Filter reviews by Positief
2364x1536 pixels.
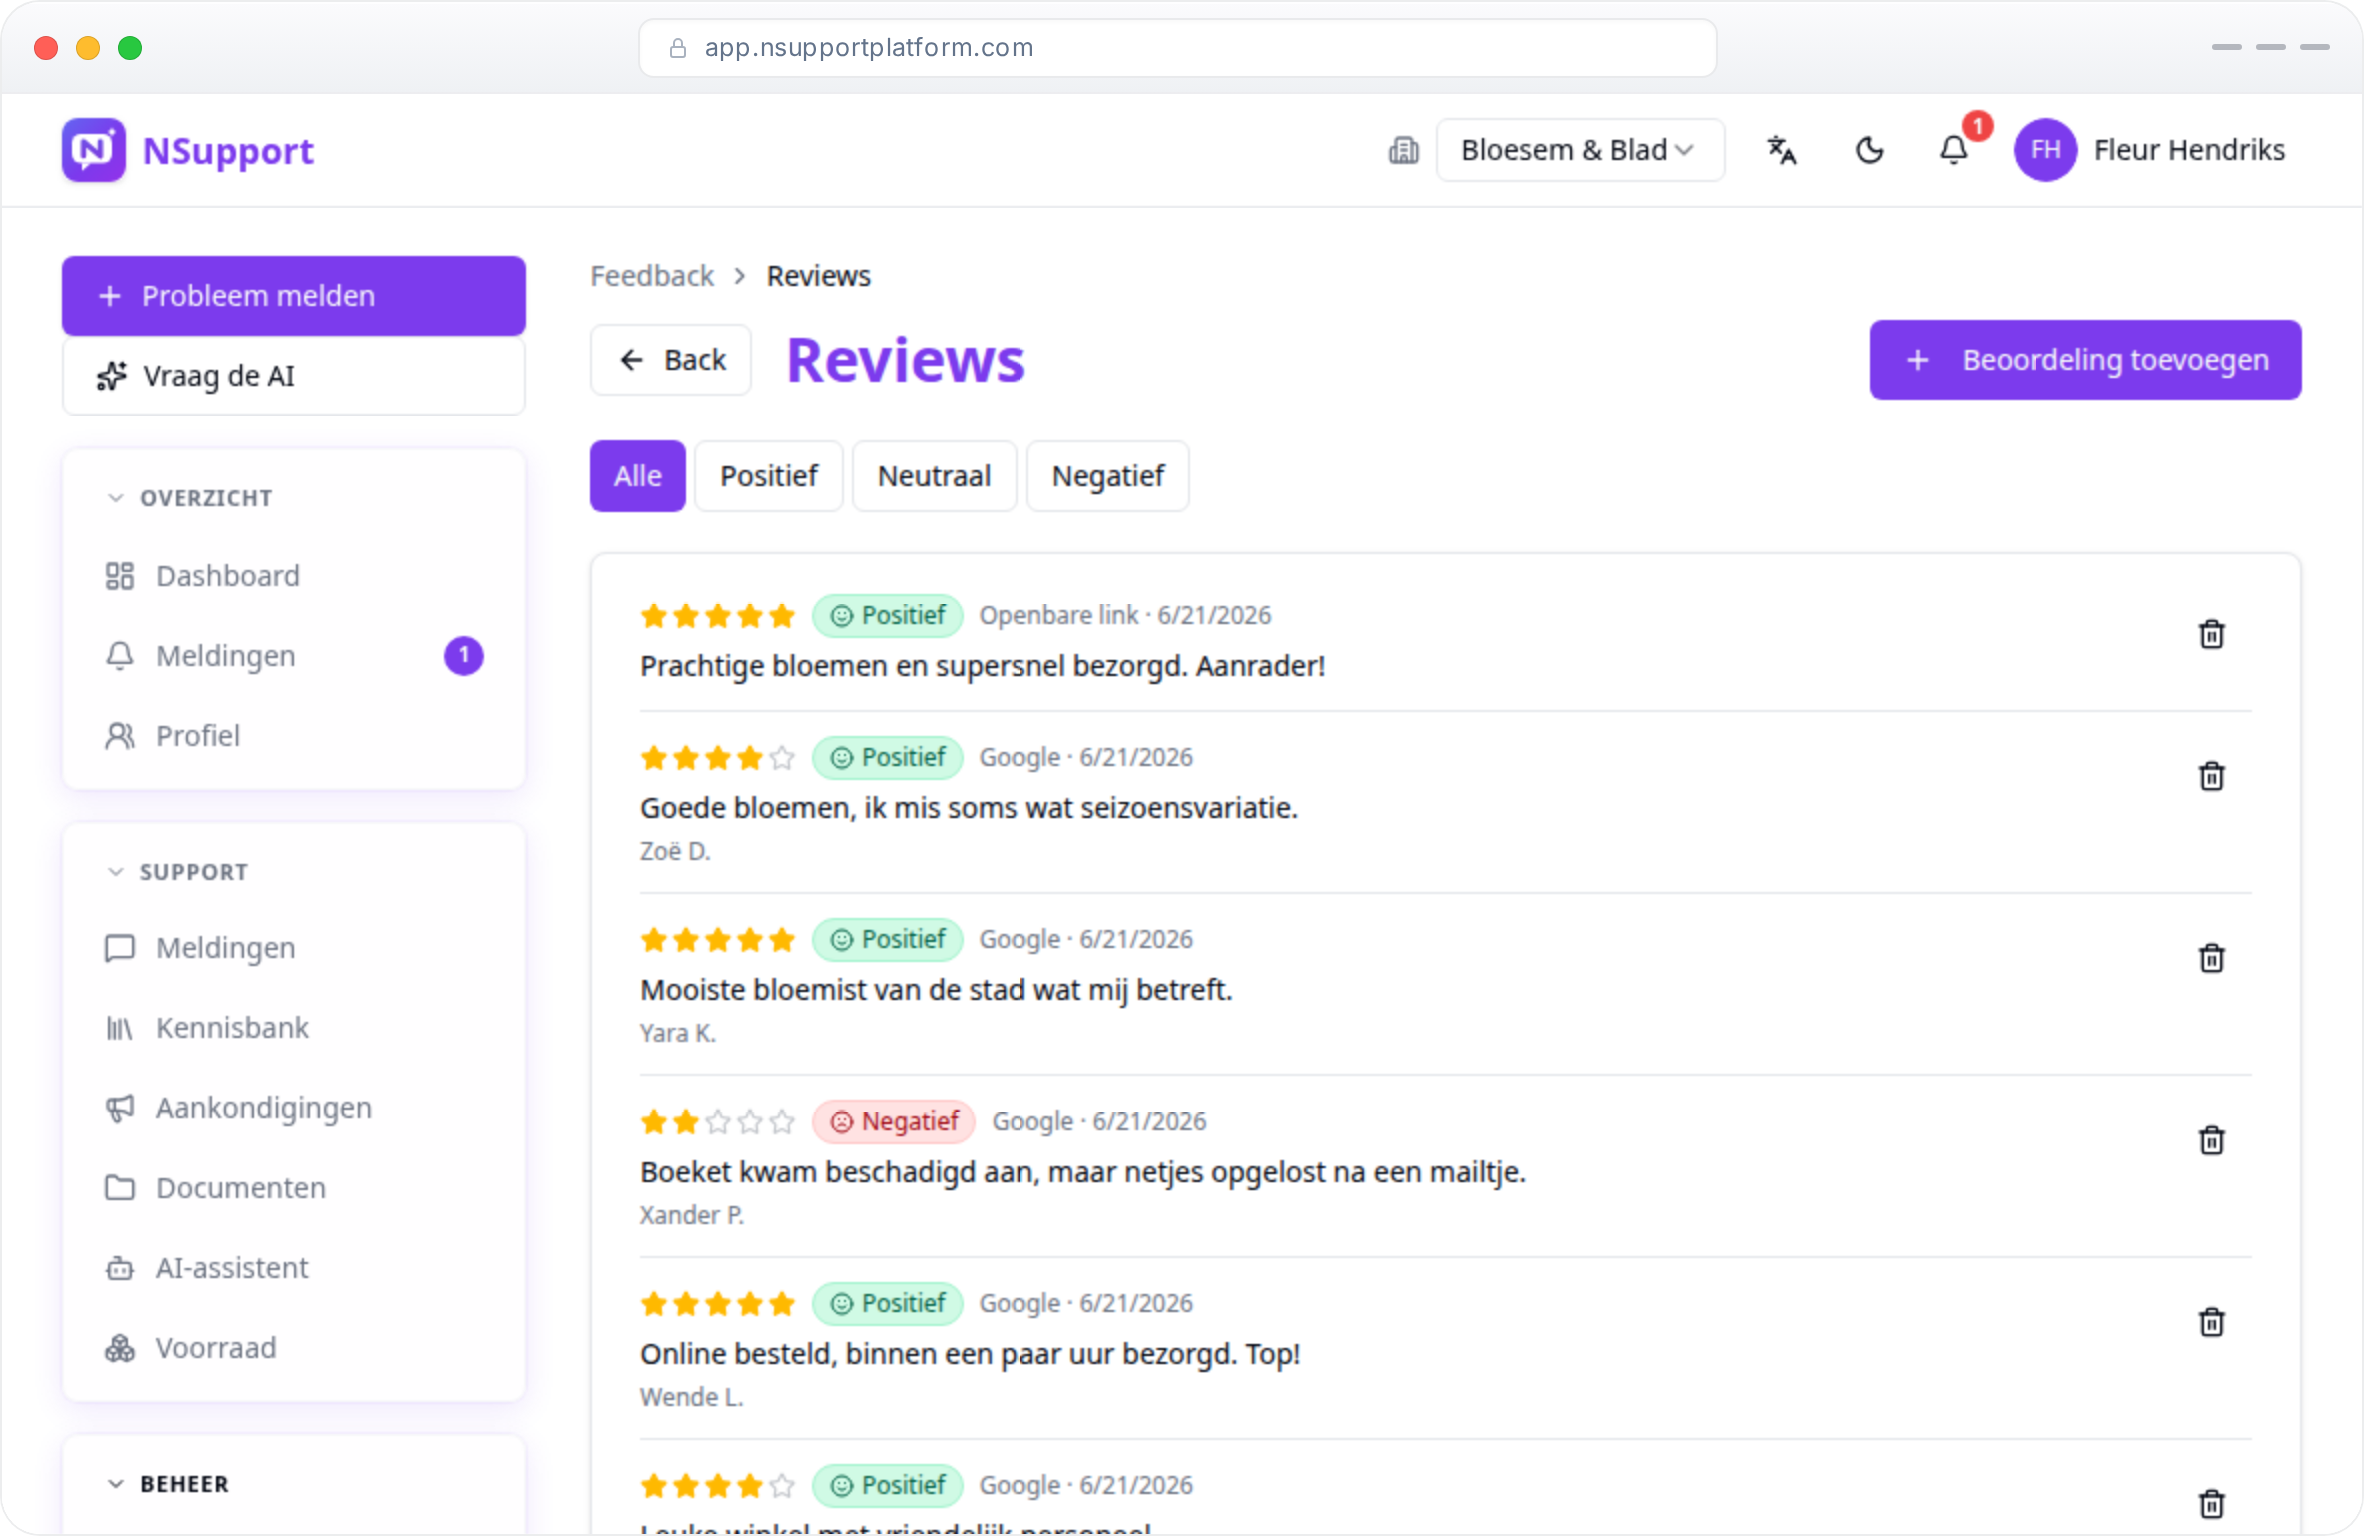[x=768, y=476]
